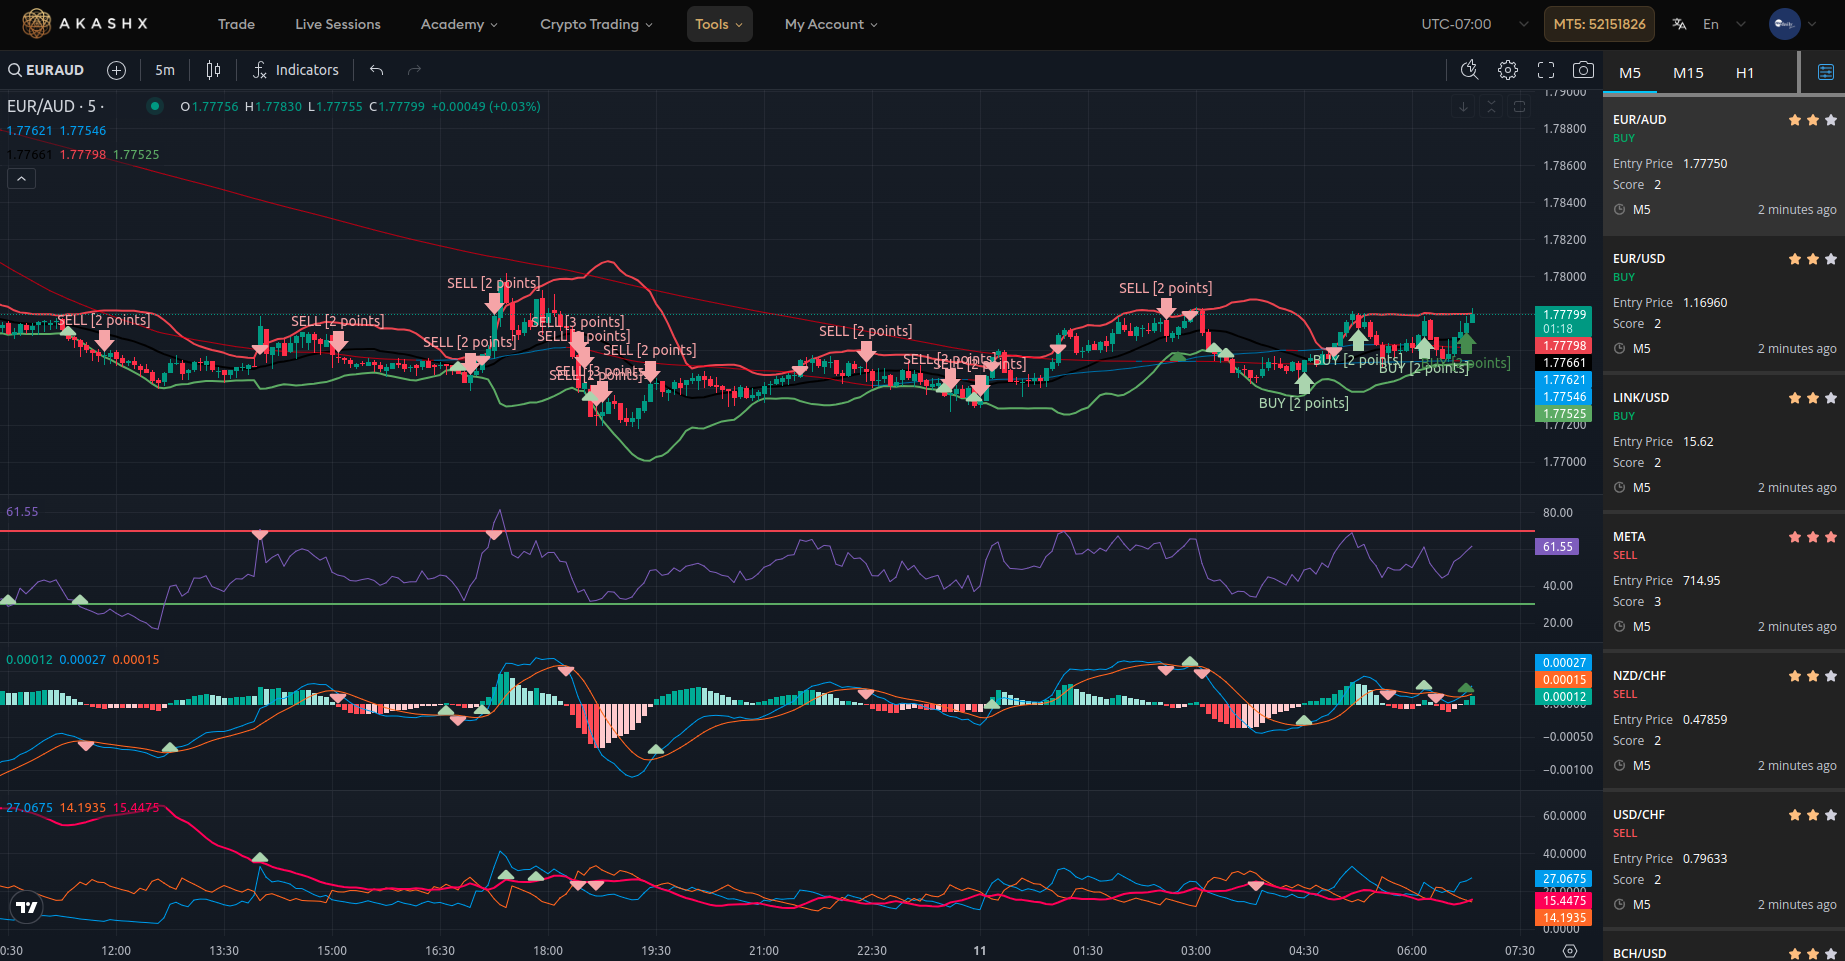
Task: Open the Indicators menu
Action: click(296, 70)
